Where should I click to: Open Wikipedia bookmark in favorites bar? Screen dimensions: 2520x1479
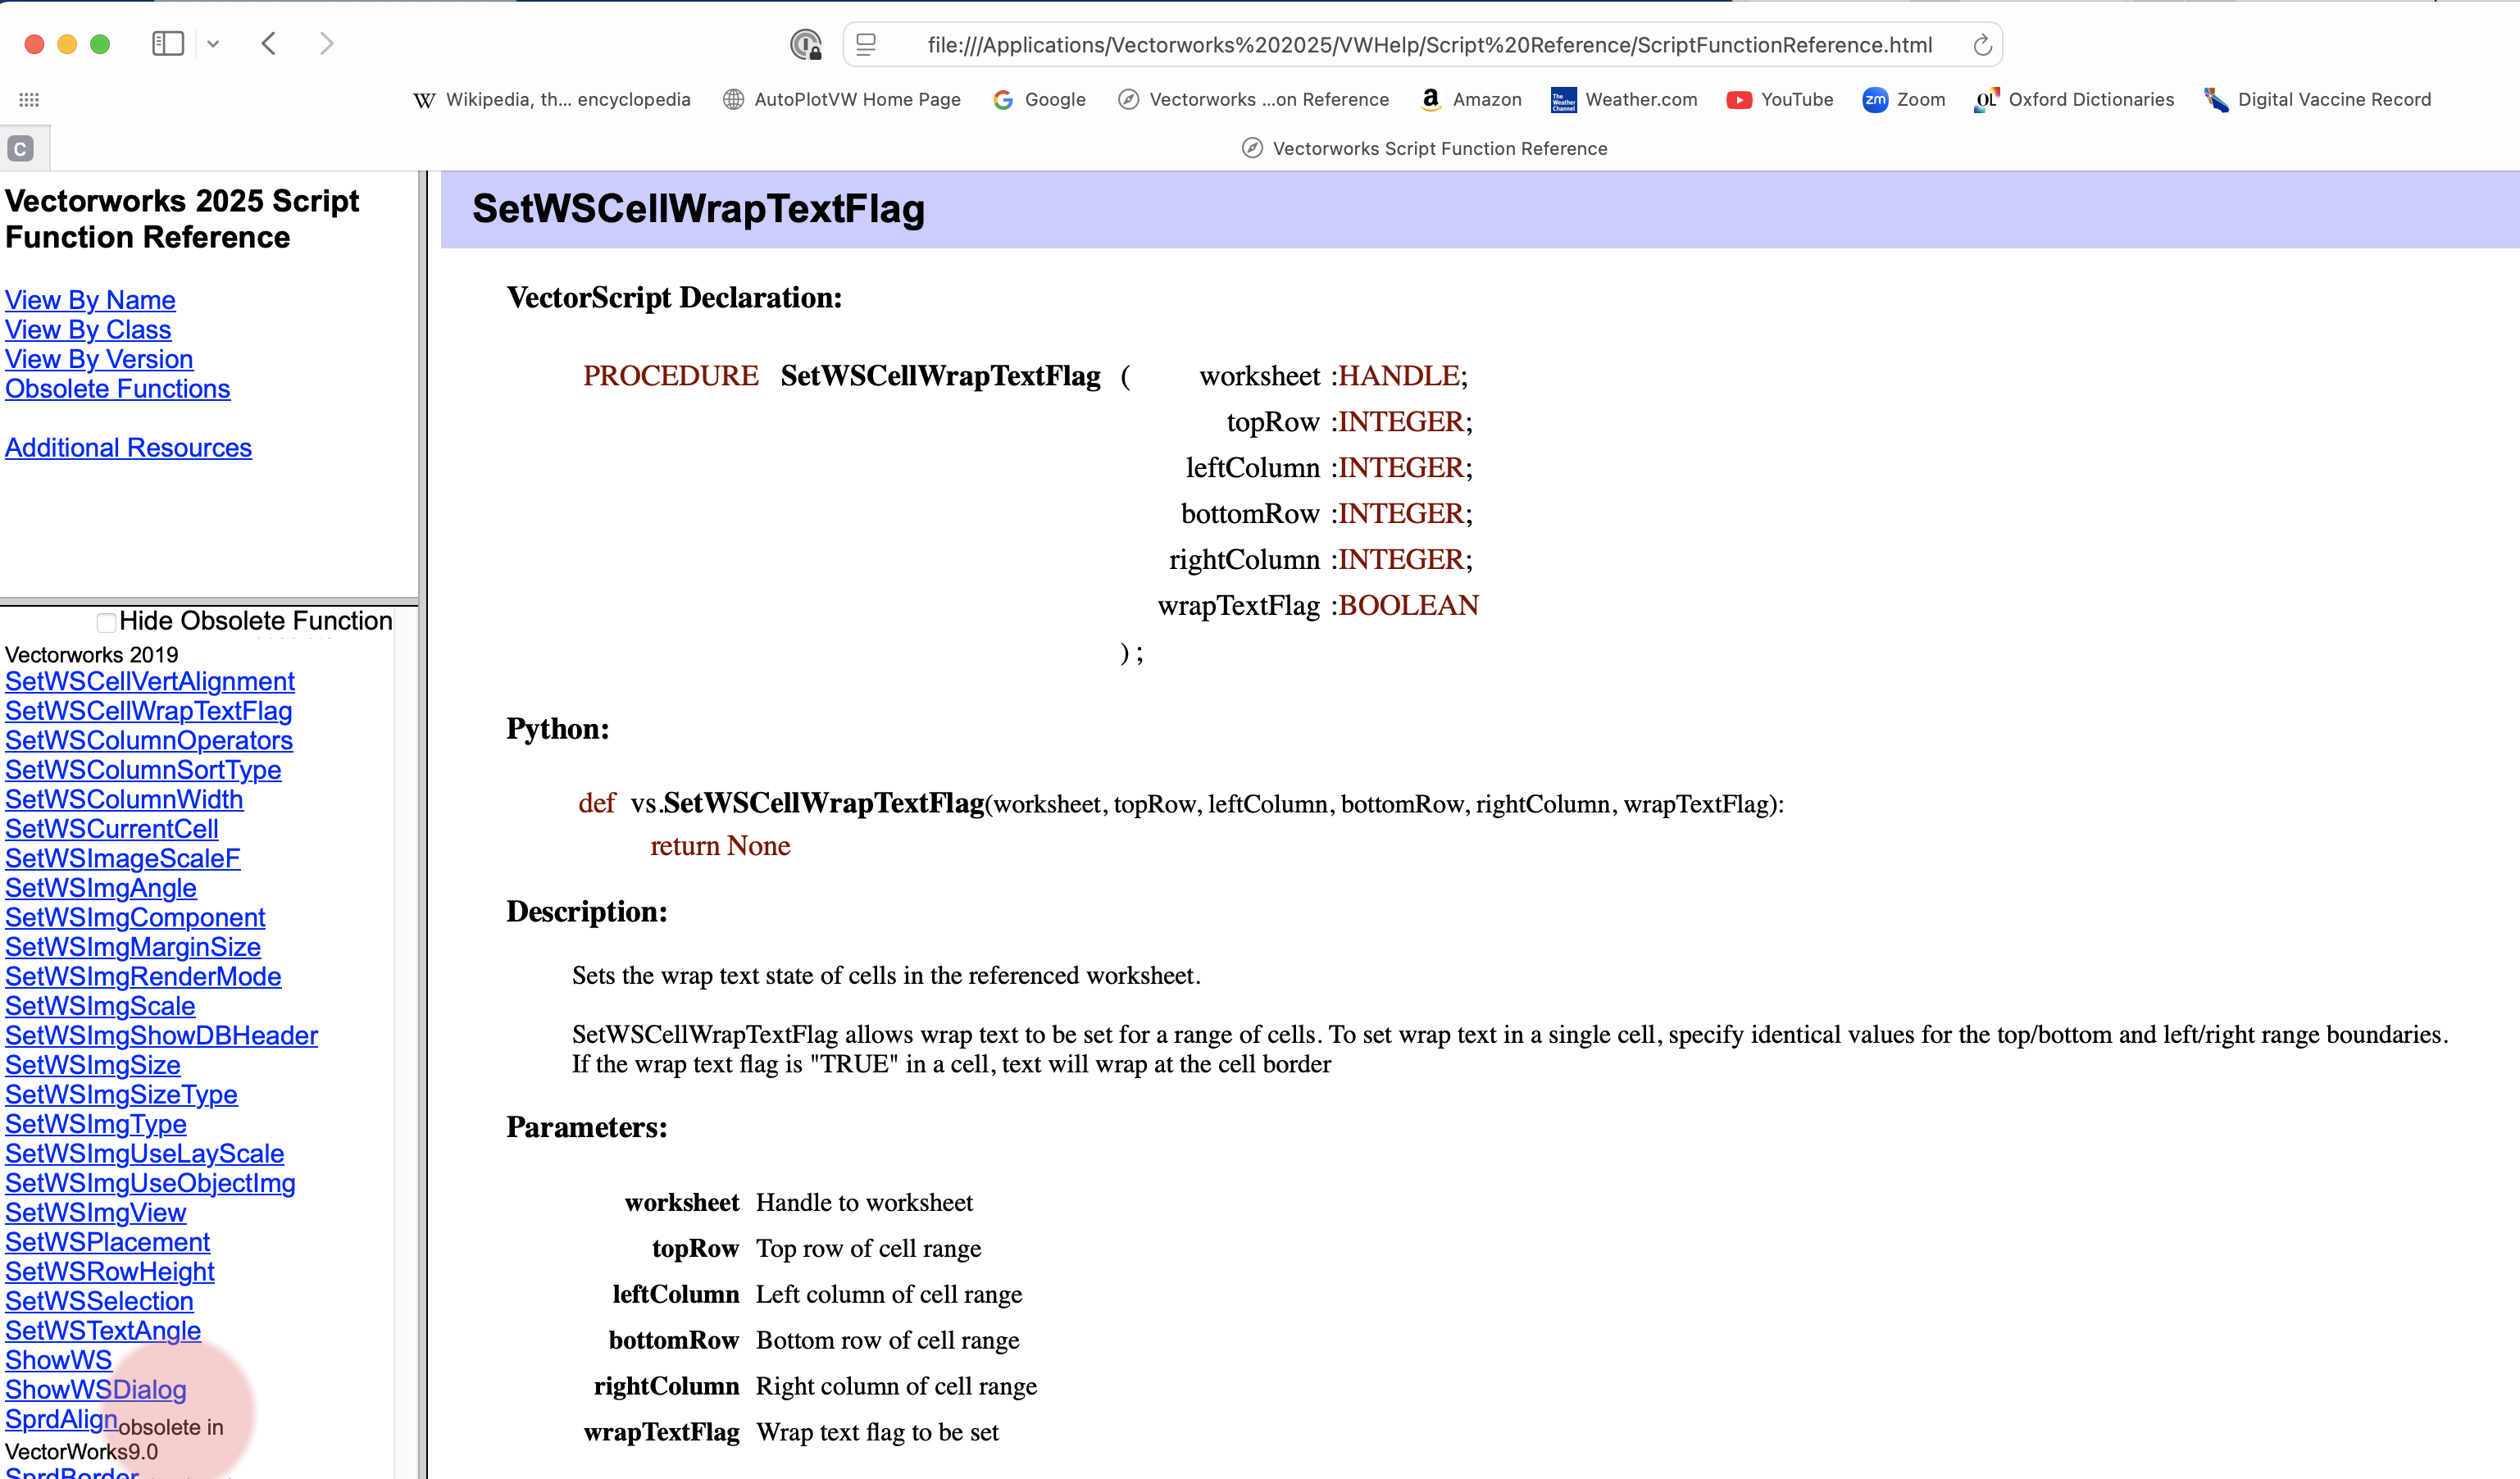click(551, 99)
